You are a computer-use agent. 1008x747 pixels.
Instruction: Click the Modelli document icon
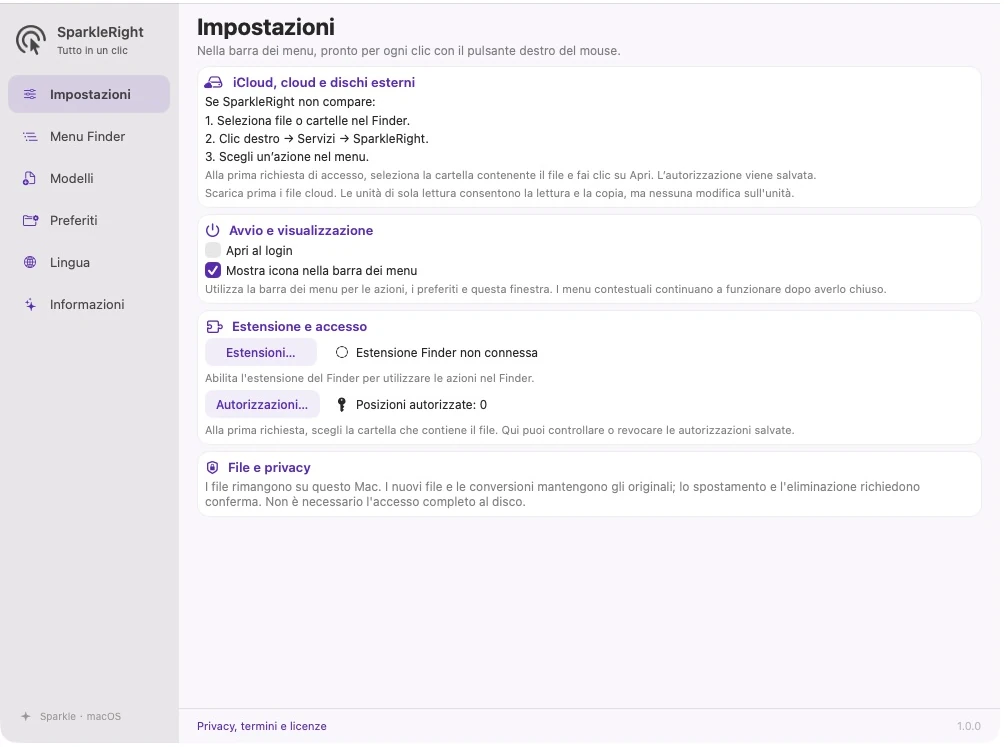30,179
